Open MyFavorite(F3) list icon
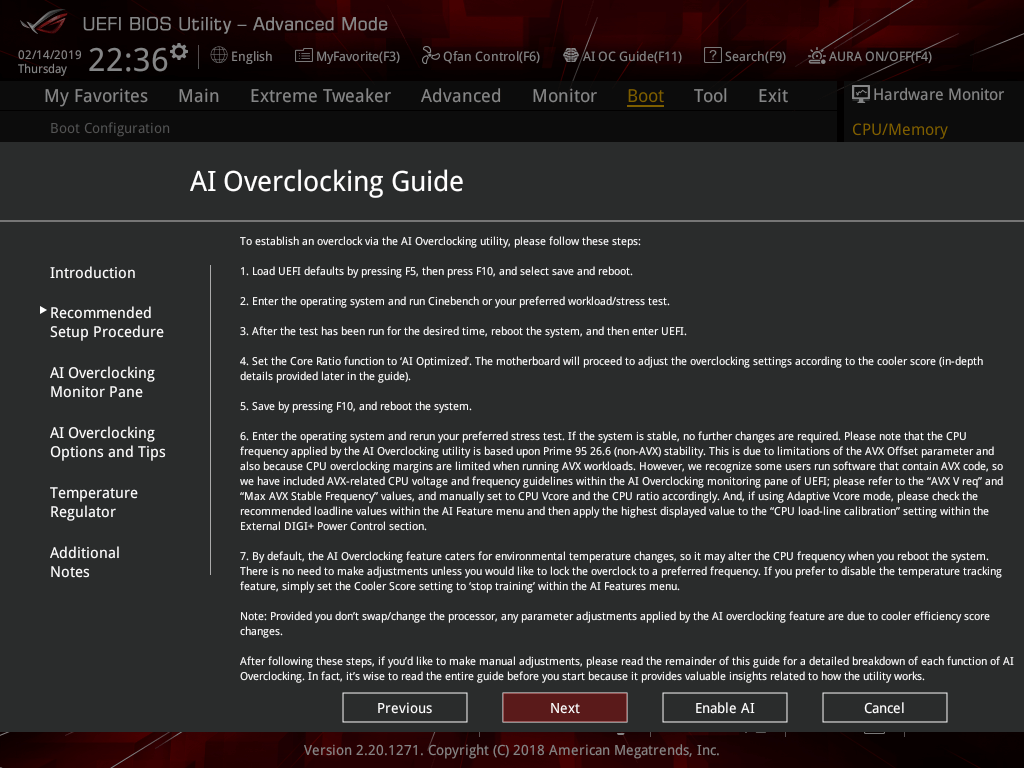The height and width of the screenshot is (768, 1024). (304, 56)
